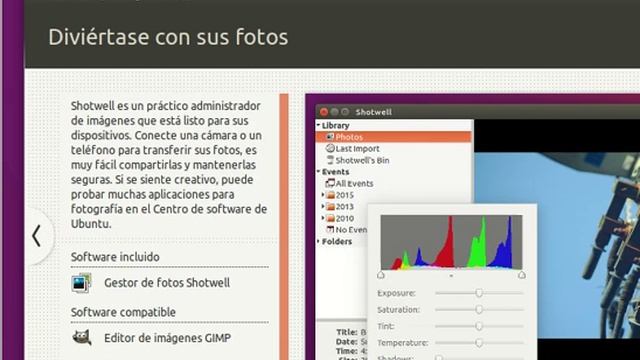Click the GIMP mascot icon

82,338
